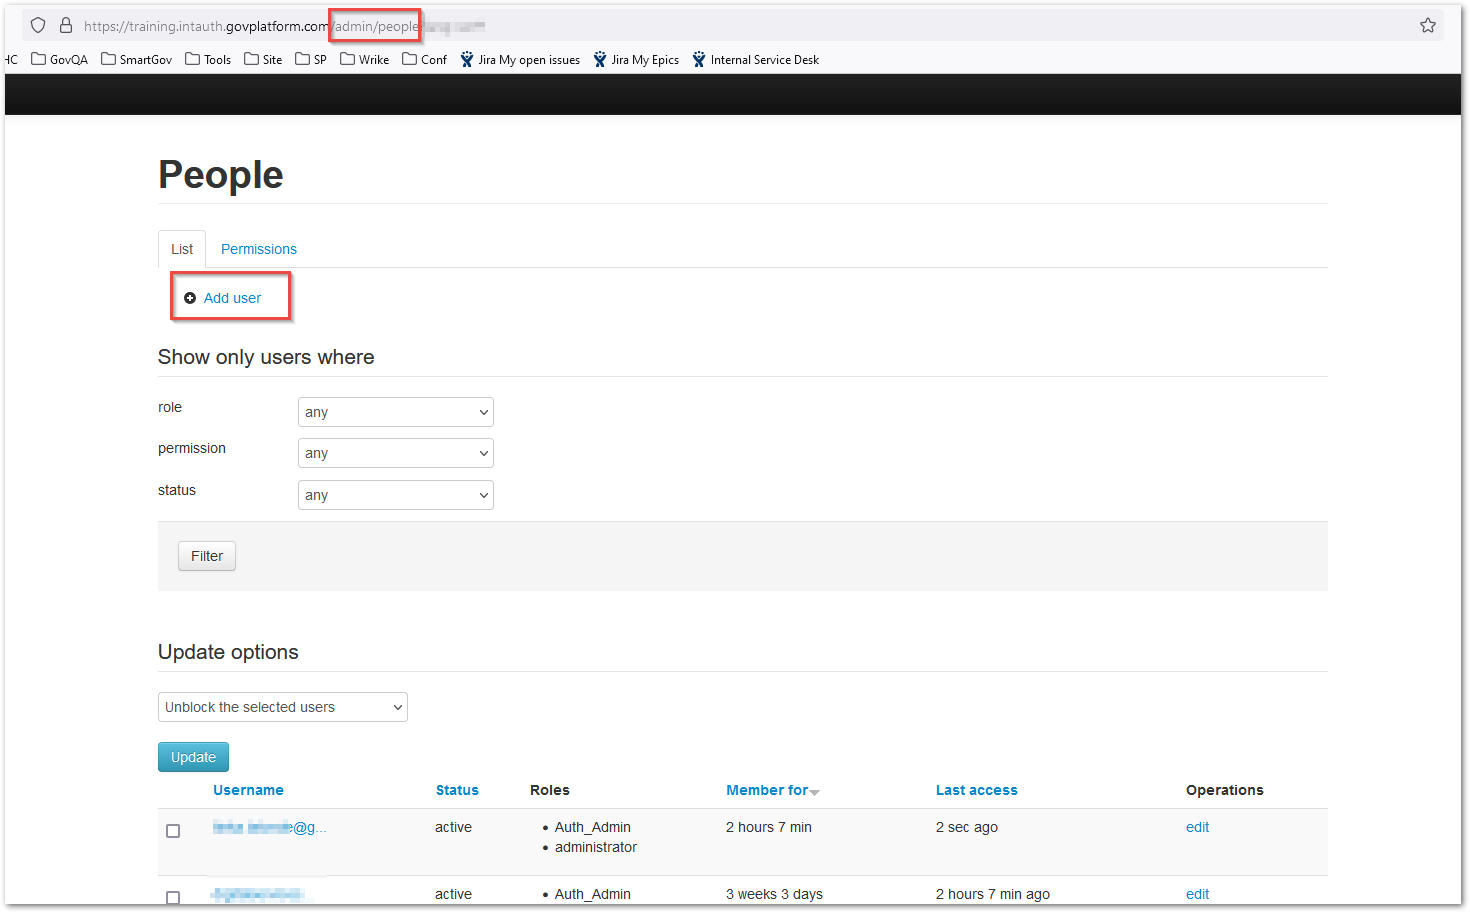The width and height of the screenshot is (1470, 913).
Task: Click the Operations column header
Action: (1225, 790)
